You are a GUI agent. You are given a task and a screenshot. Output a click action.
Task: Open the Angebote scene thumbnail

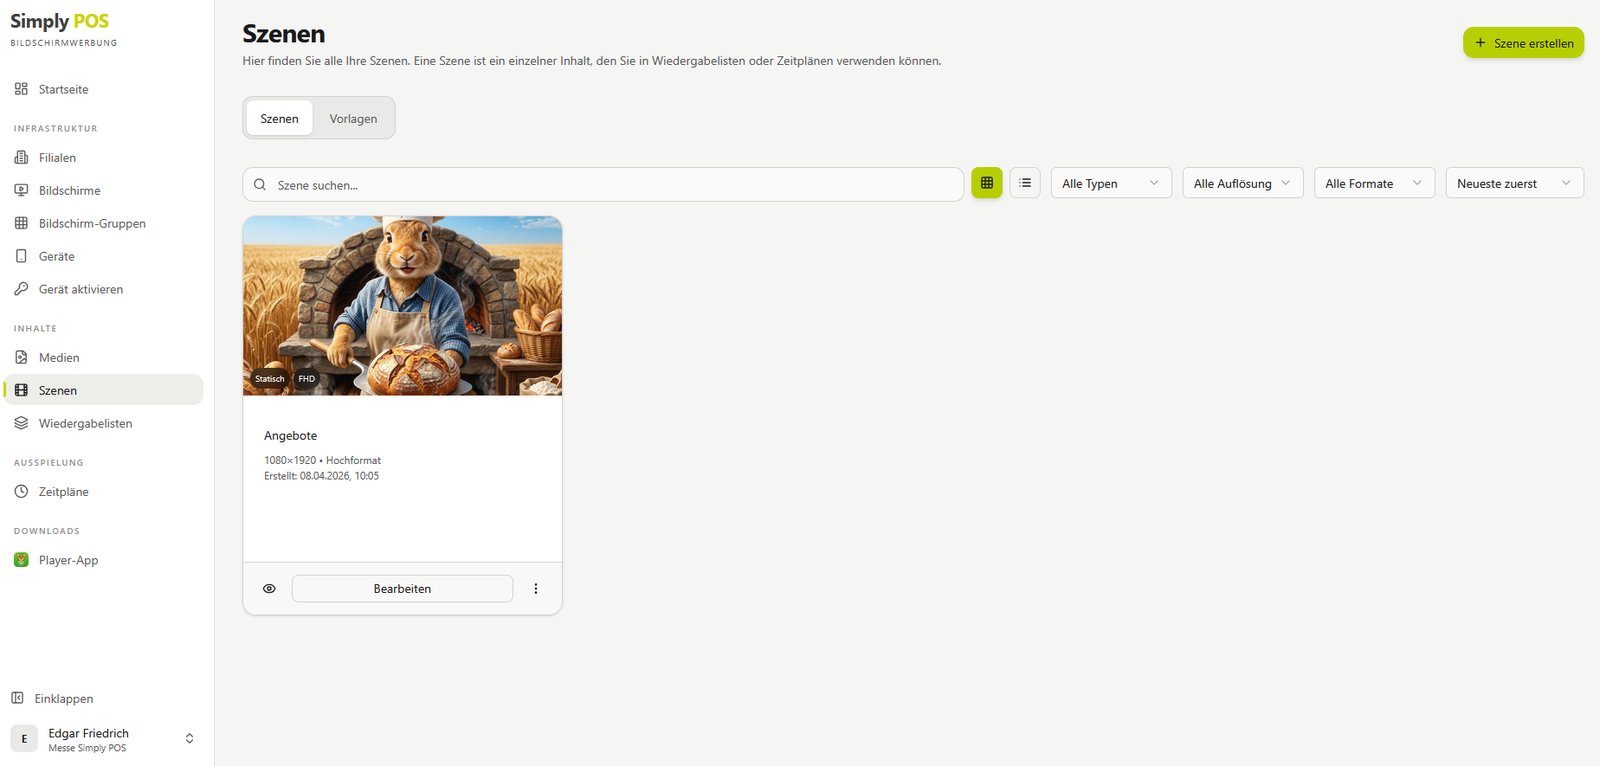tap(402, 306)
